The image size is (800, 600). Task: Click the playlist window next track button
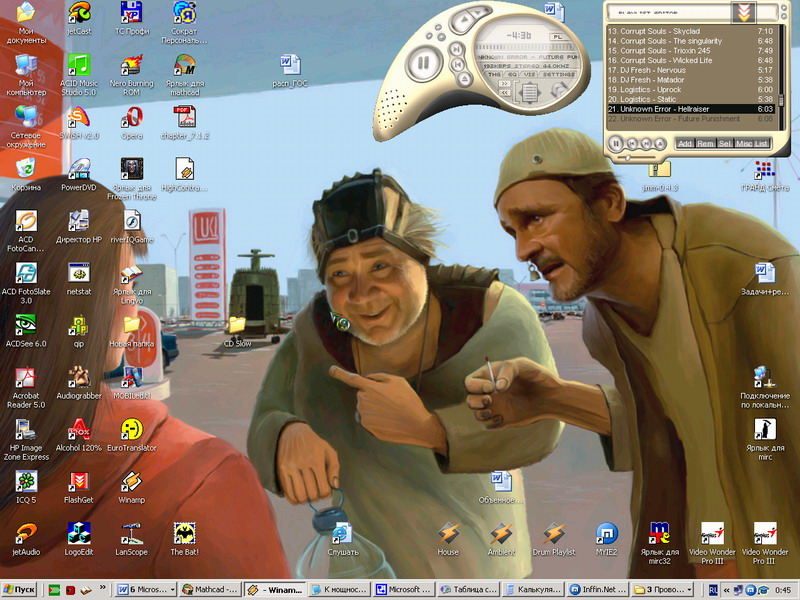(x=646, y=144)
